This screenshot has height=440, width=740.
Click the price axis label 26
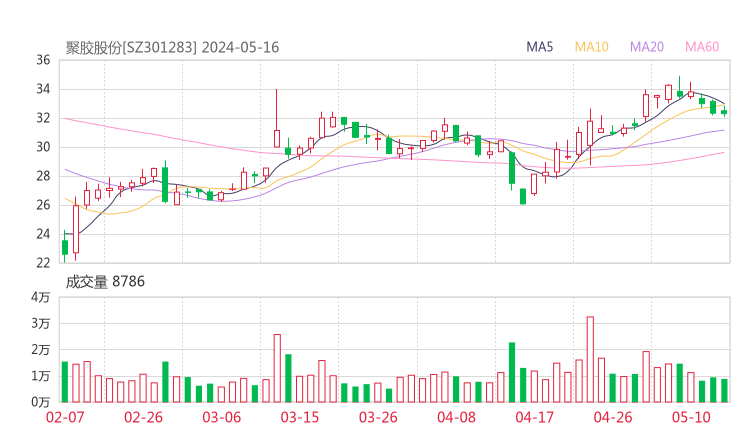point(43,205)
